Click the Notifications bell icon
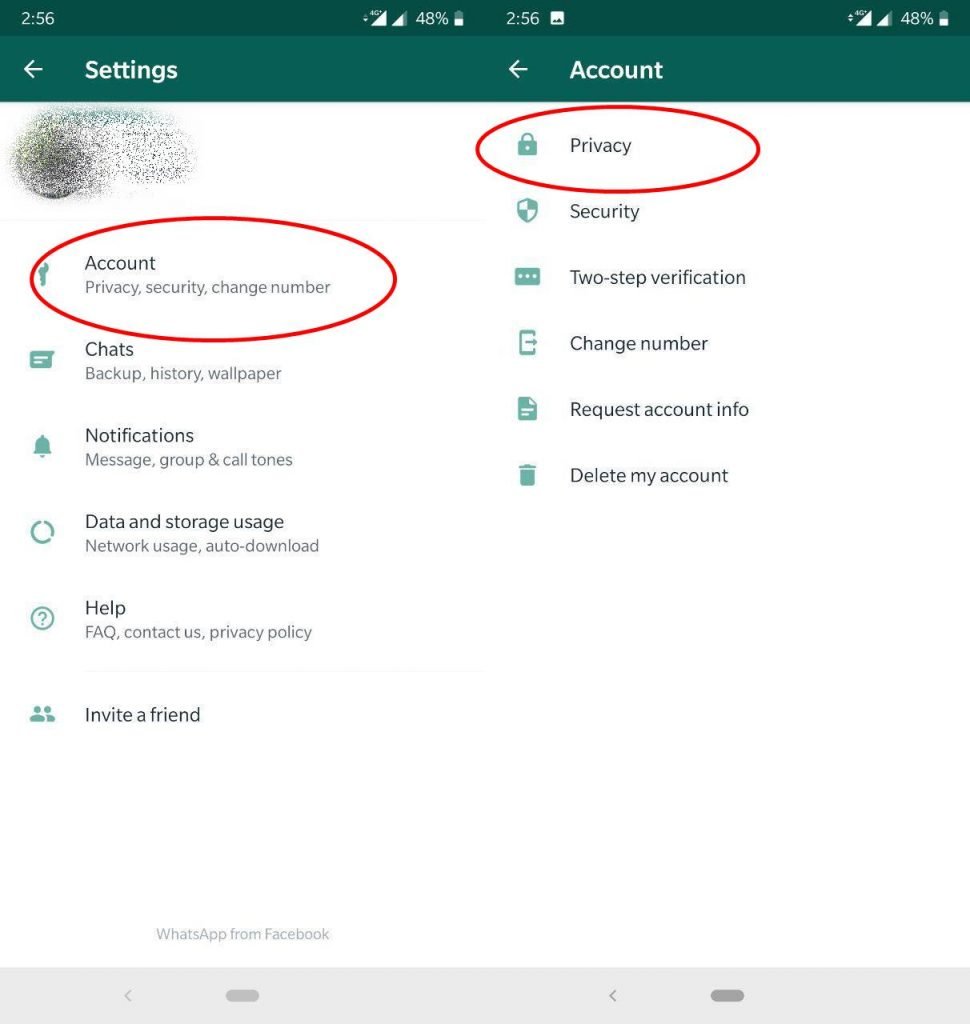The width and height of the screenshot is (970, 1024). 42,445
